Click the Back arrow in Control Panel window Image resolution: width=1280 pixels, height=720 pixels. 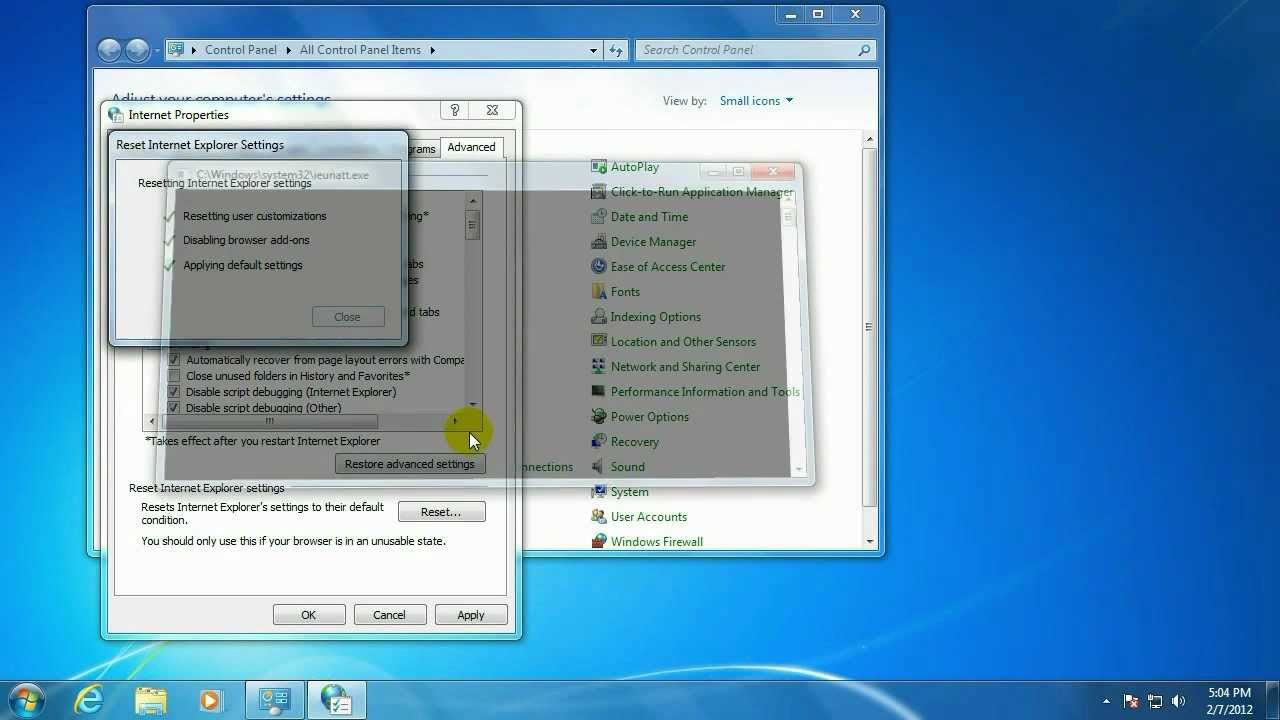click(109, 49)
